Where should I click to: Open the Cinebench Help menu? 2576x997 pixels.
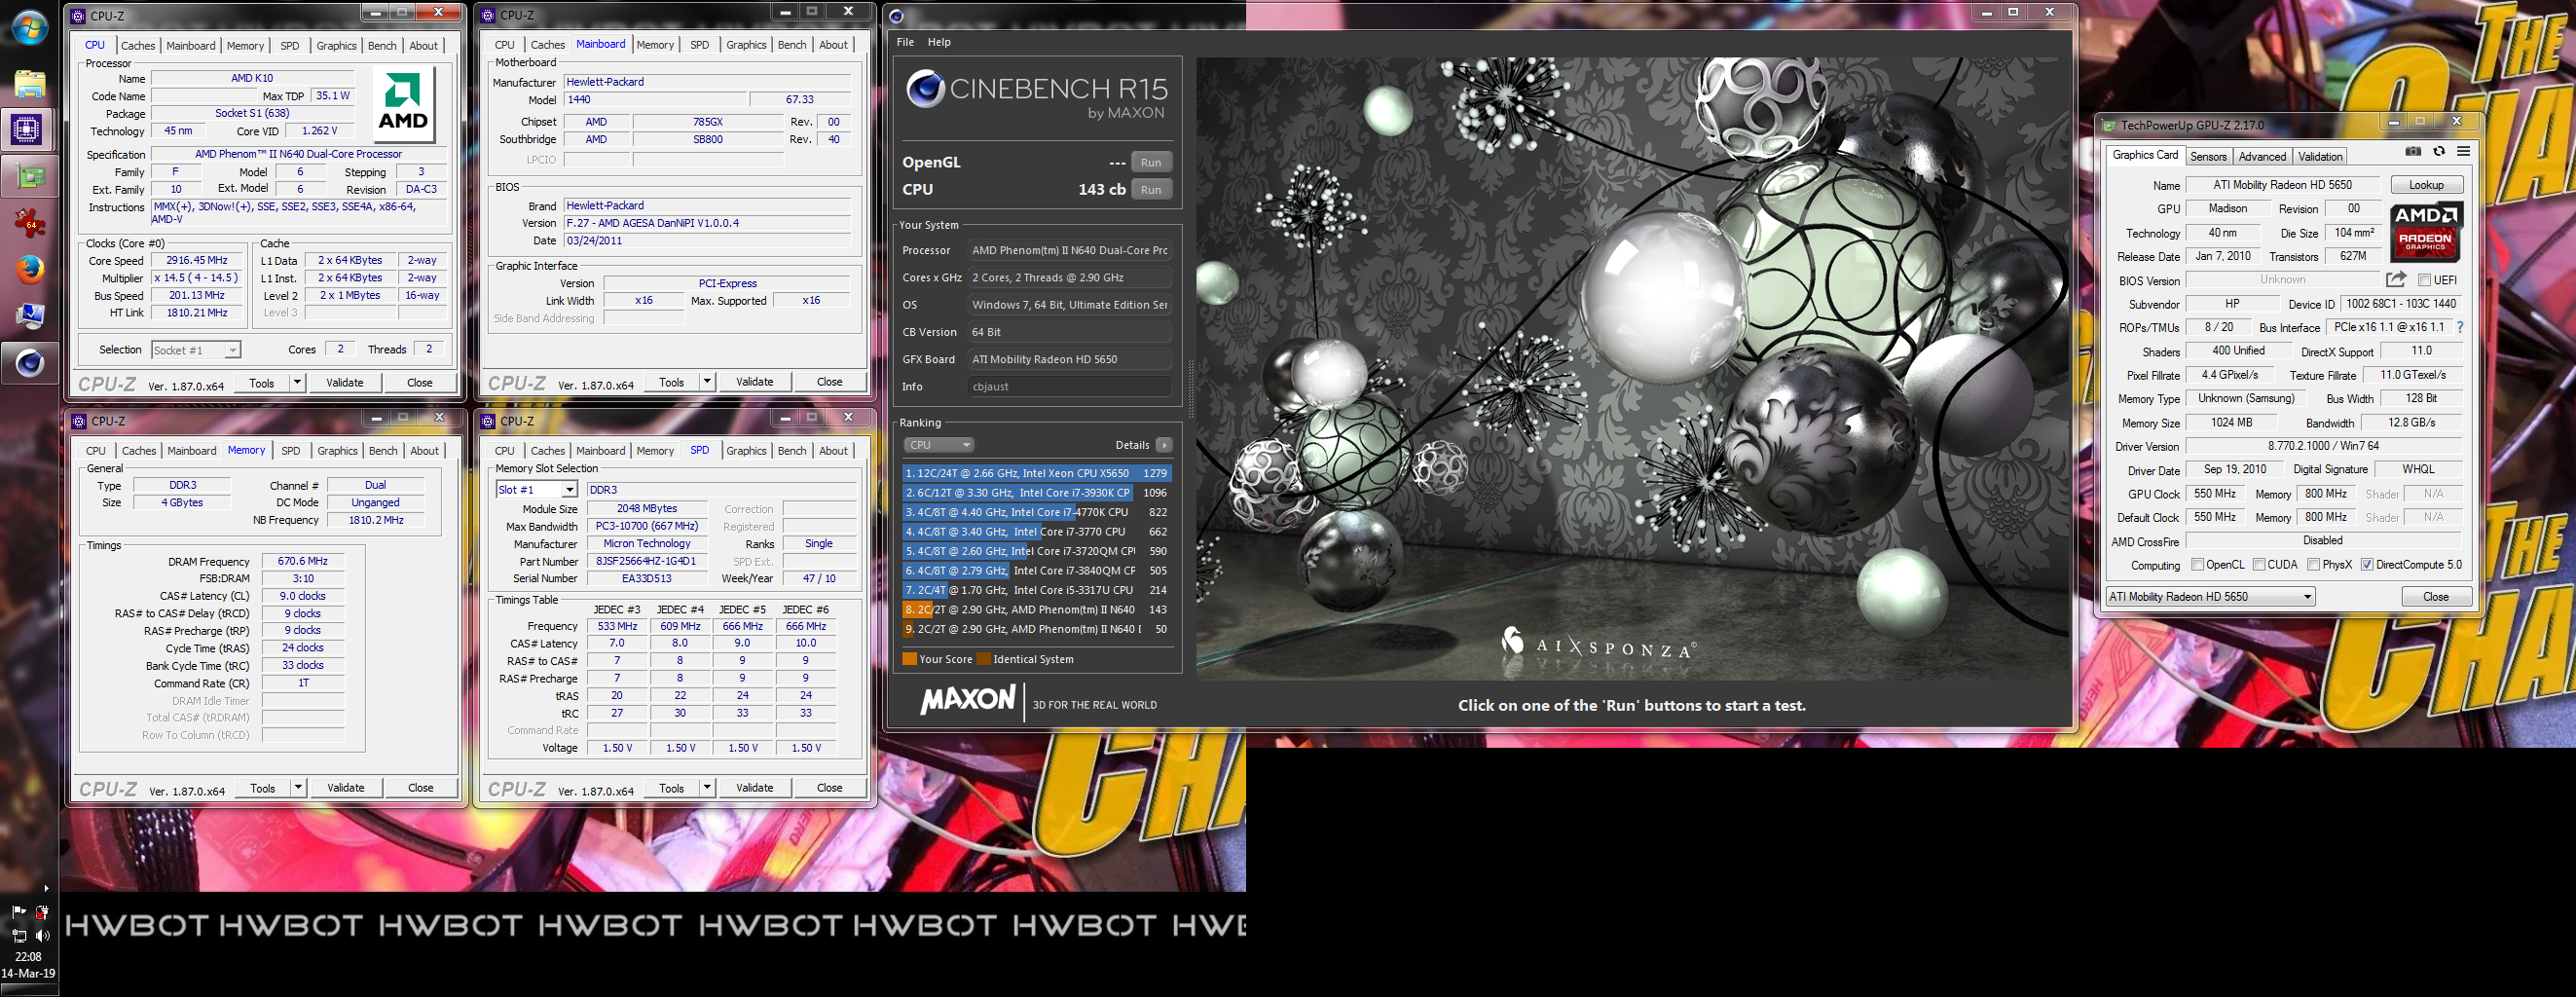pyautogui.click(x=939, y=42)
